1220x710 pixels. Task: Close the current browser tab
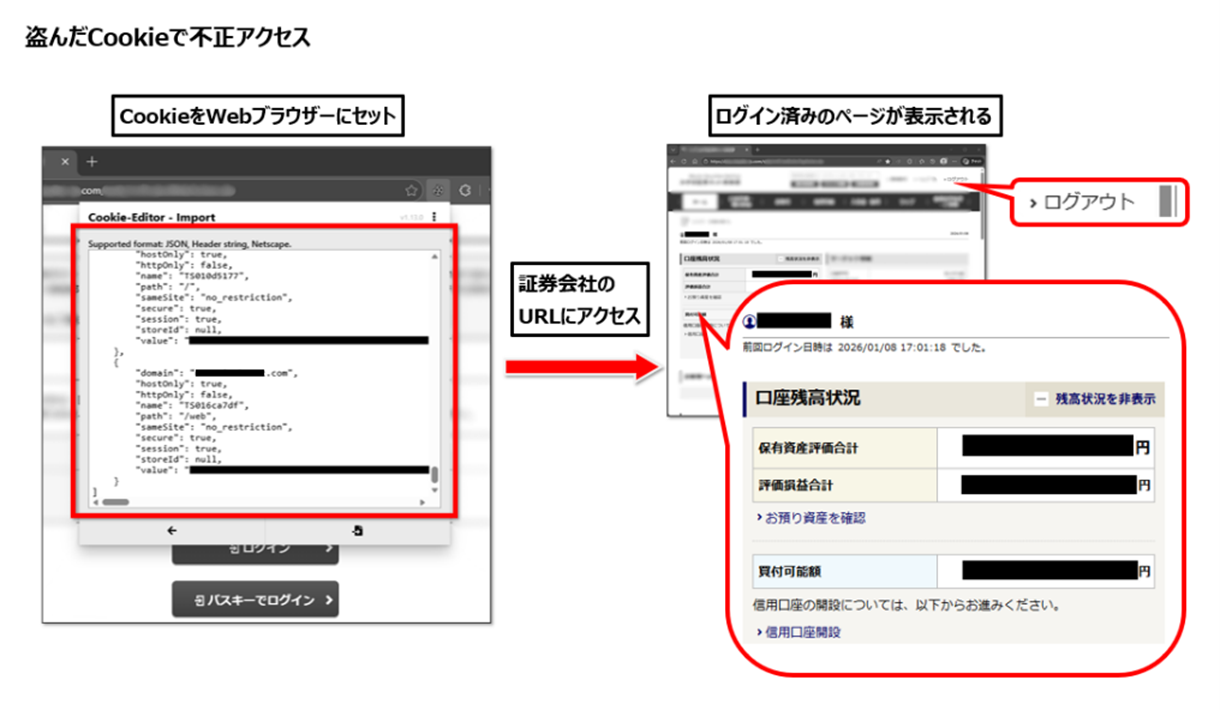coord(65,161)
